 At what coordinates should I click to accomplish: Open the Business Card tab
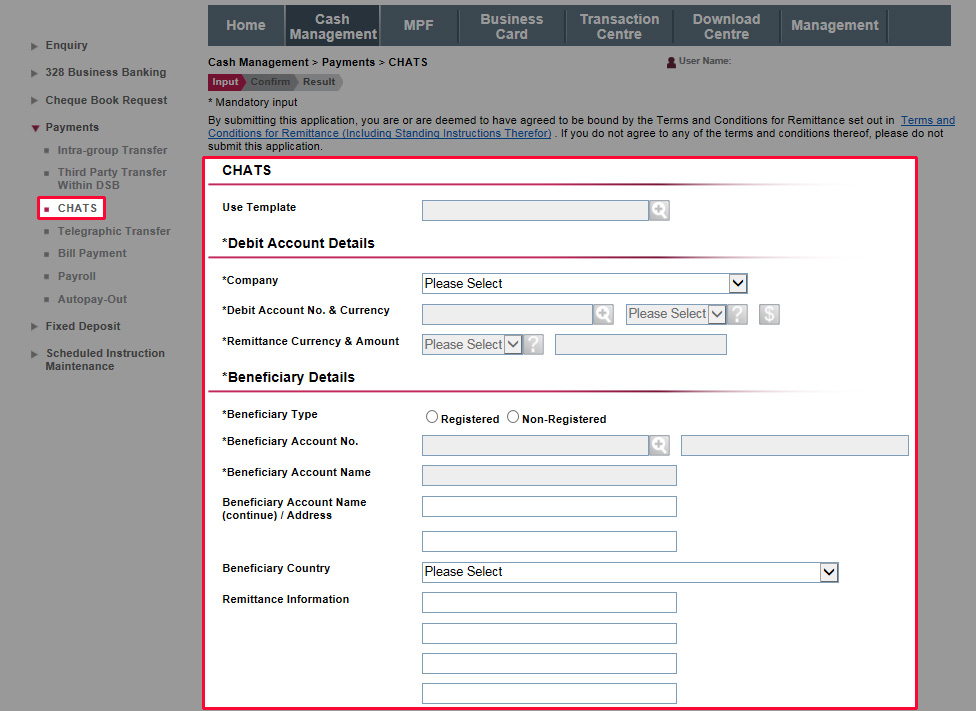click(512, 27)
